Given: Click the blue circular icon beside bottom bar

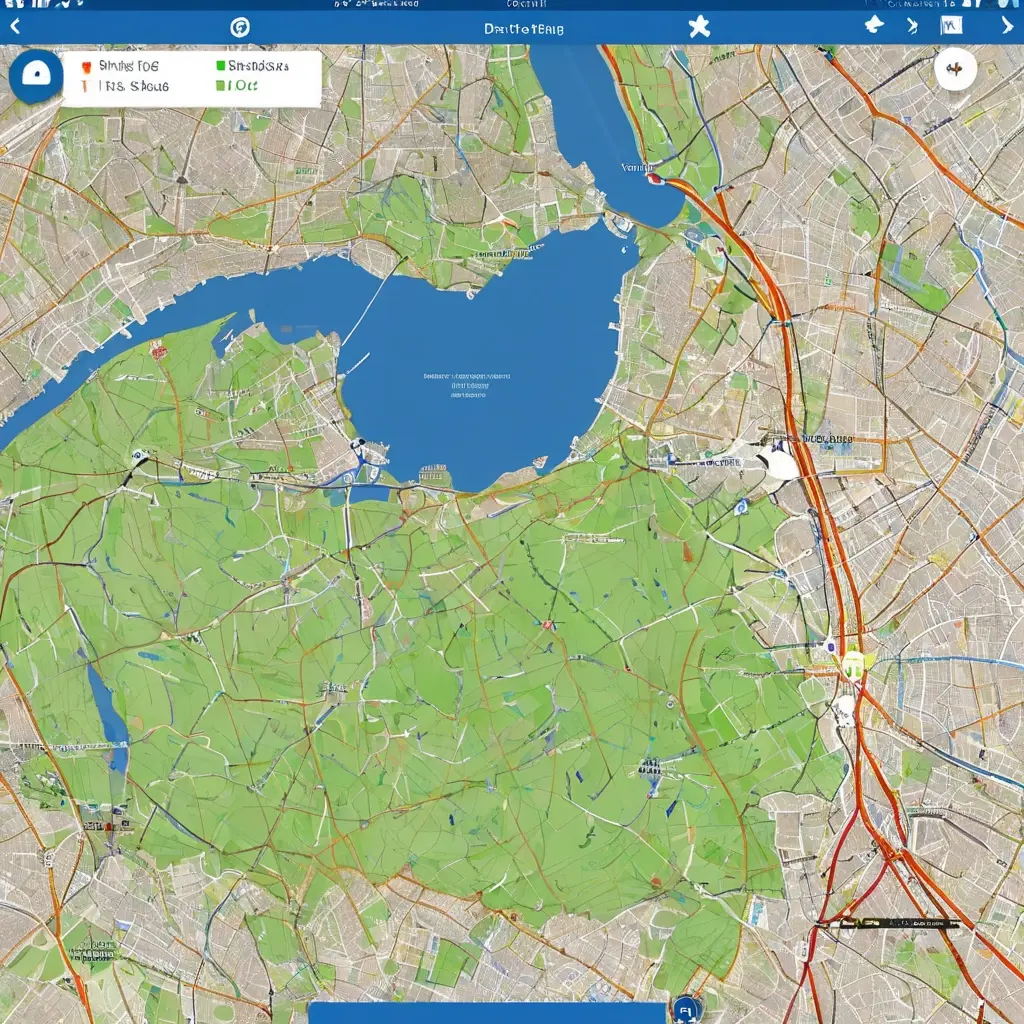Looking at the screenshot, I should click(x=685, y=1009).
